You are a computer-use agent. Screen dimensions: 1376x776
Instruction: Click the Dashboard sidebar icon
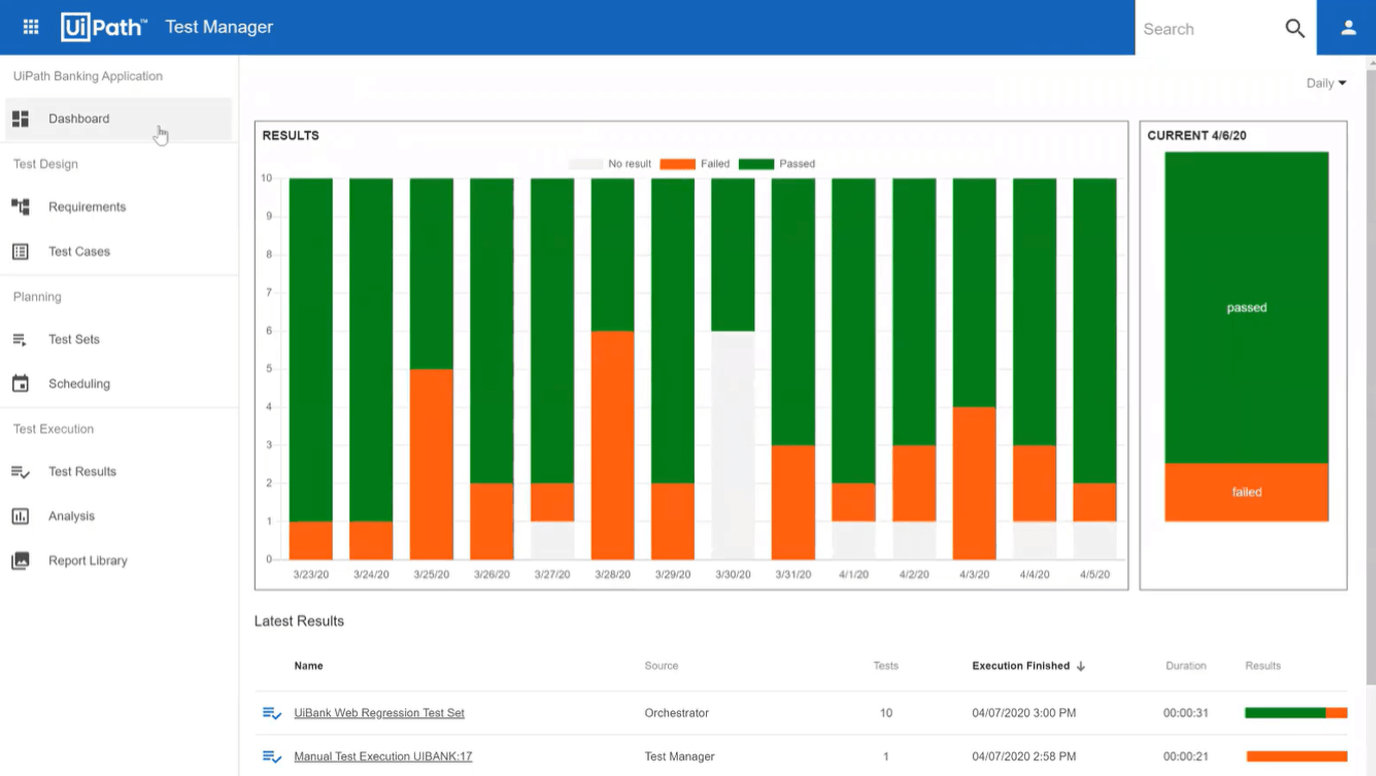coord(20,119)
